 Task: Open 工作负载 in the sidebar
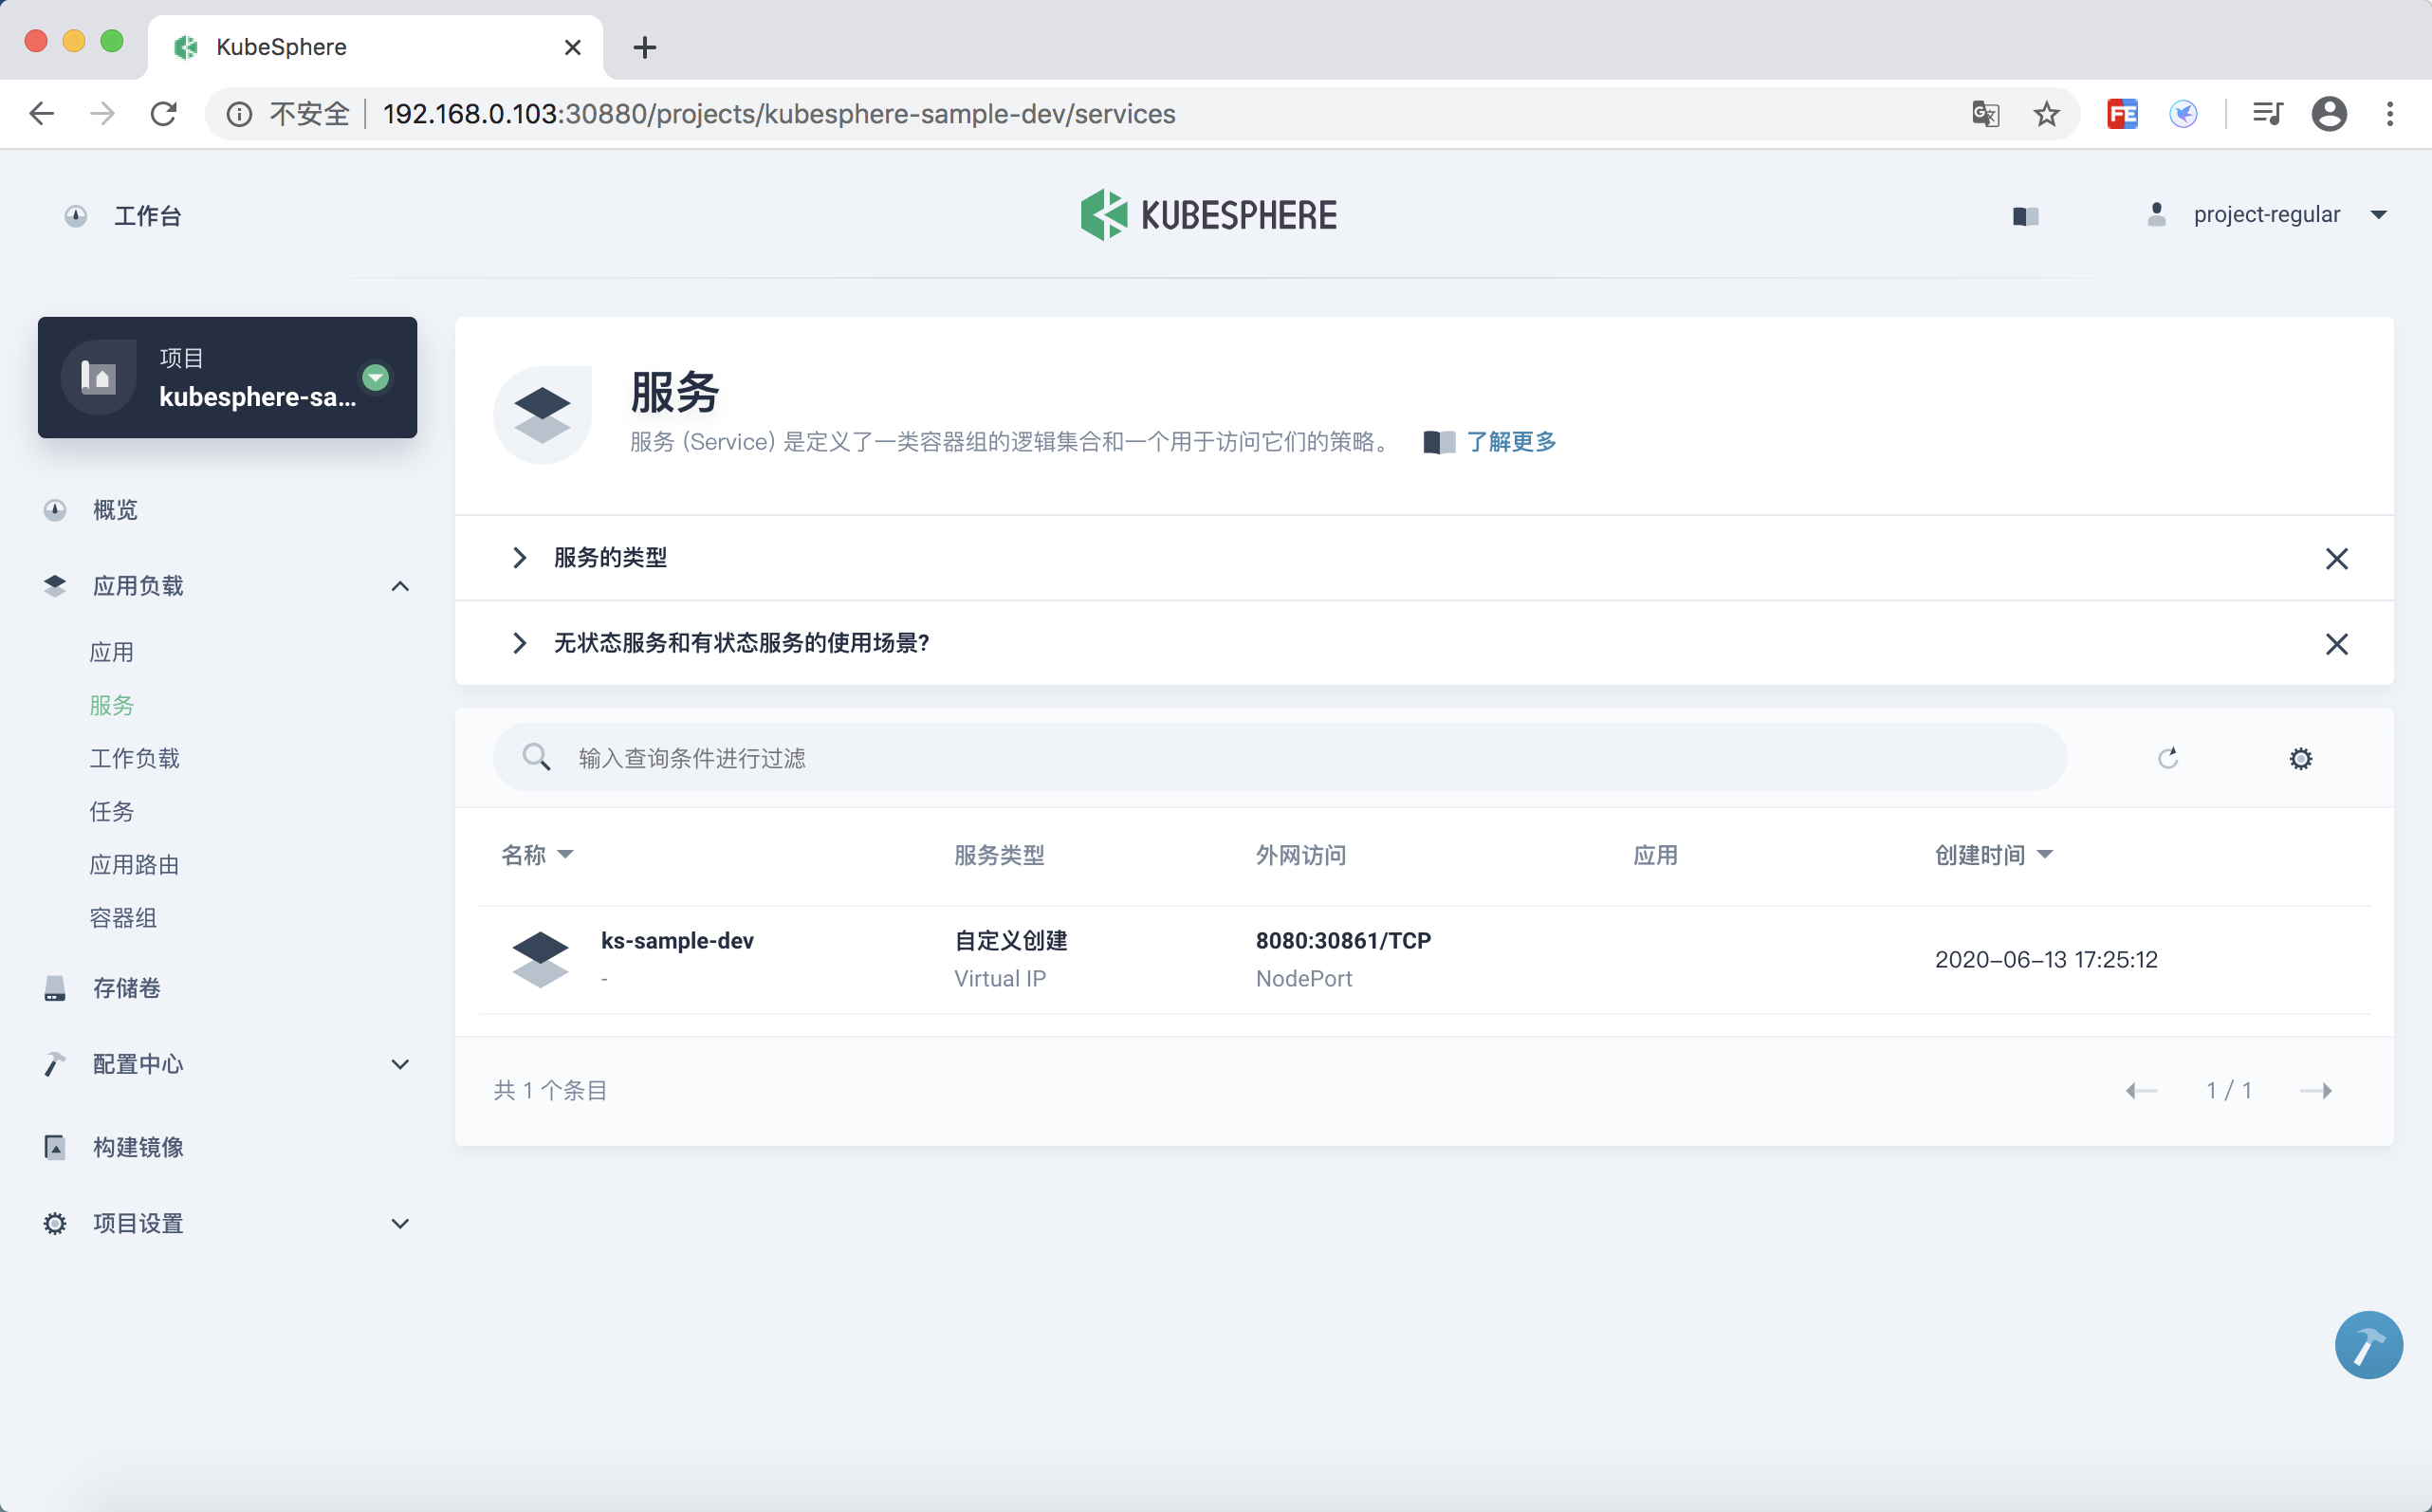point(135,758)
